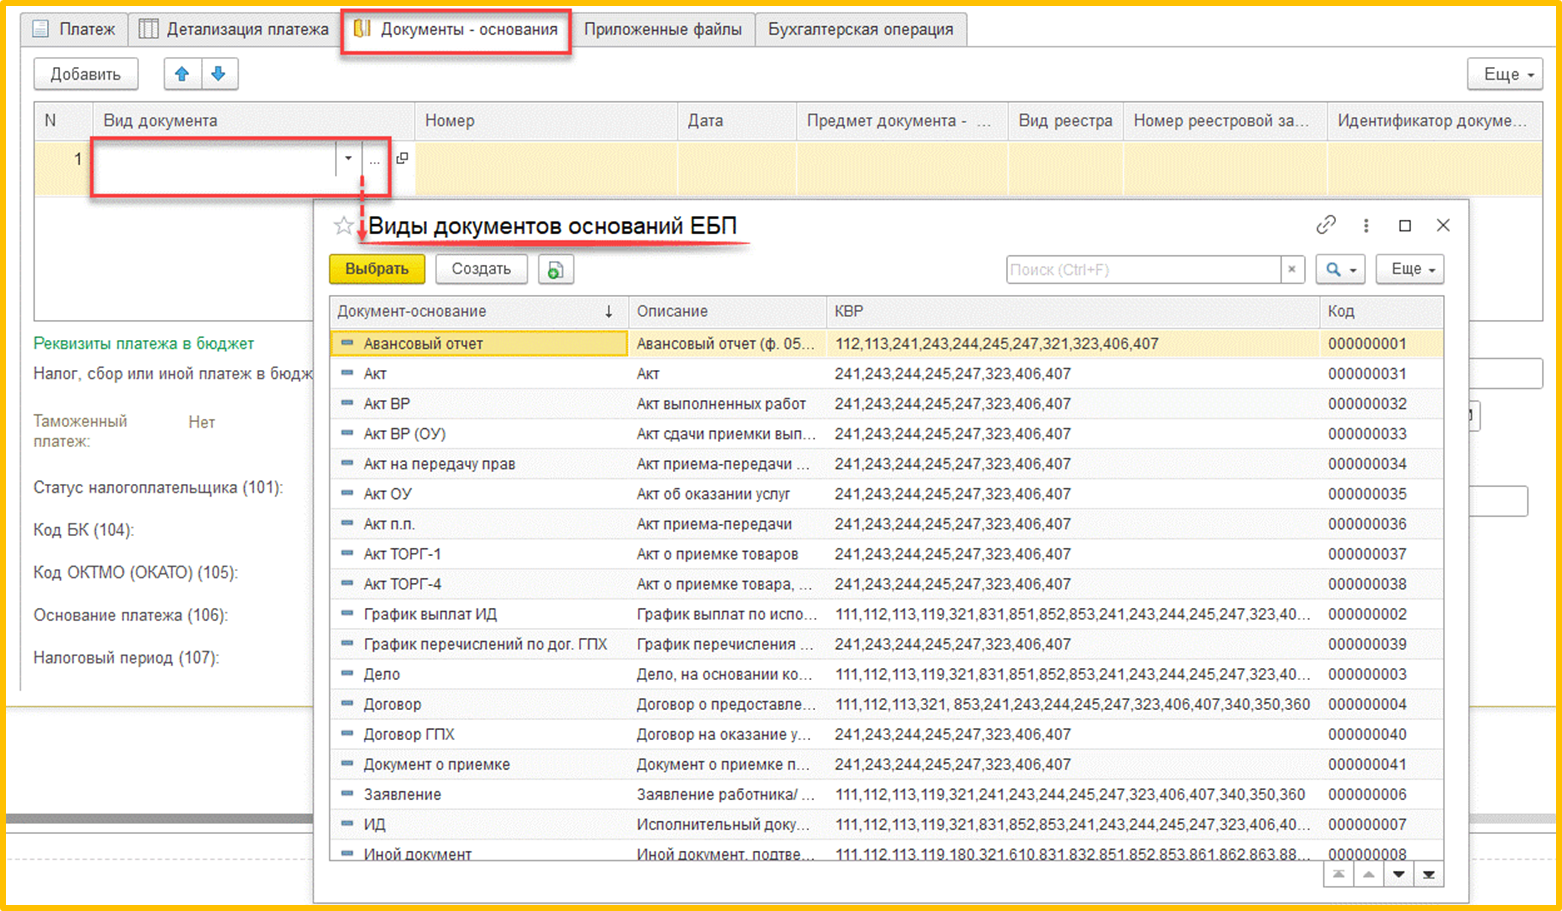Click the Выбрать button
Screen dimensions: 1562x911
(377, 269)
